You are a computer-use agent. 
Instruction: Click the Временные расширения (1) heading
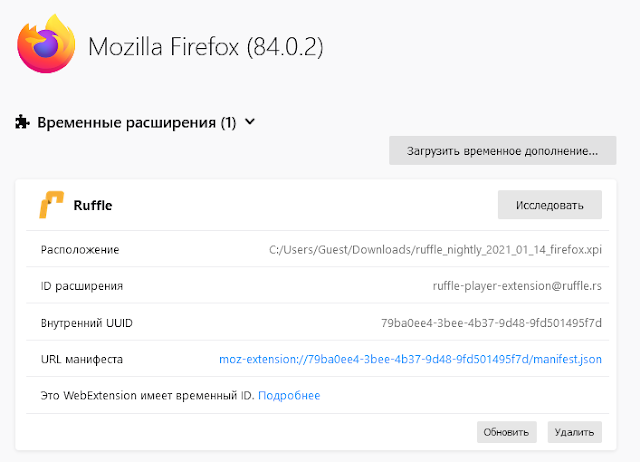(x=136, y=123)
